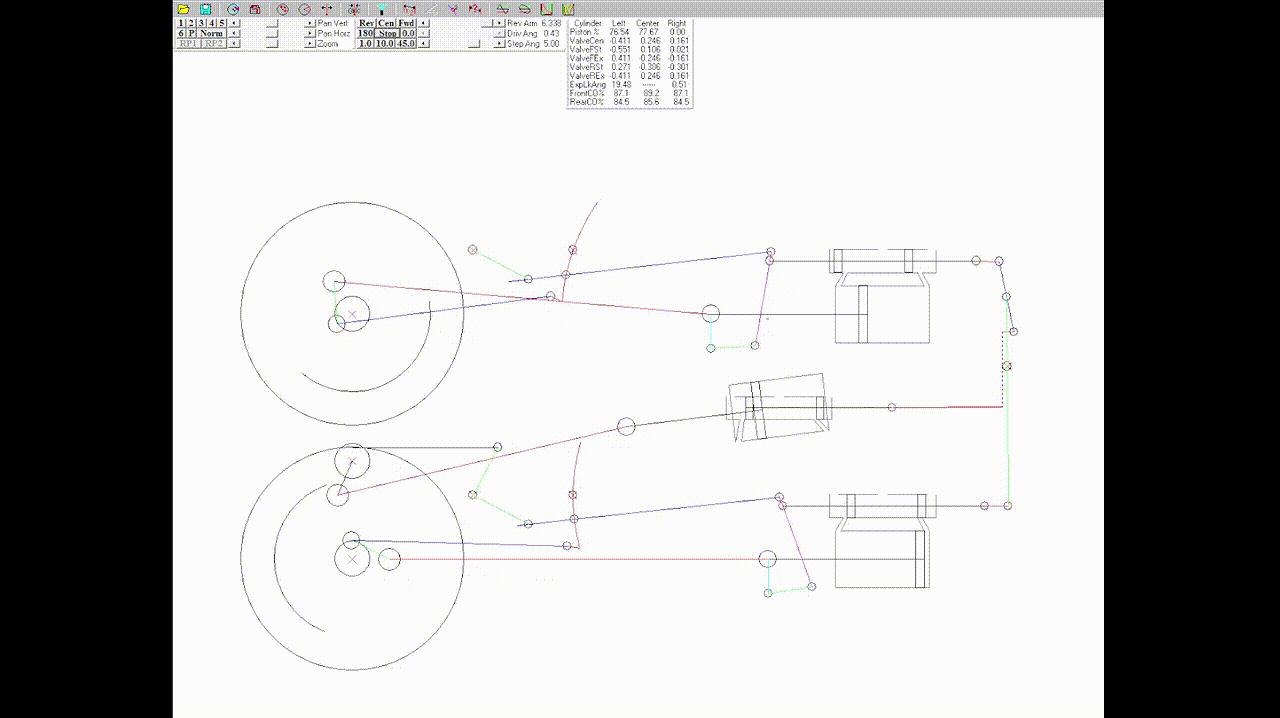Open the sine wave valve diagram icon
This screenshot has width=1280, height=718.
click(x=502, y=9)
